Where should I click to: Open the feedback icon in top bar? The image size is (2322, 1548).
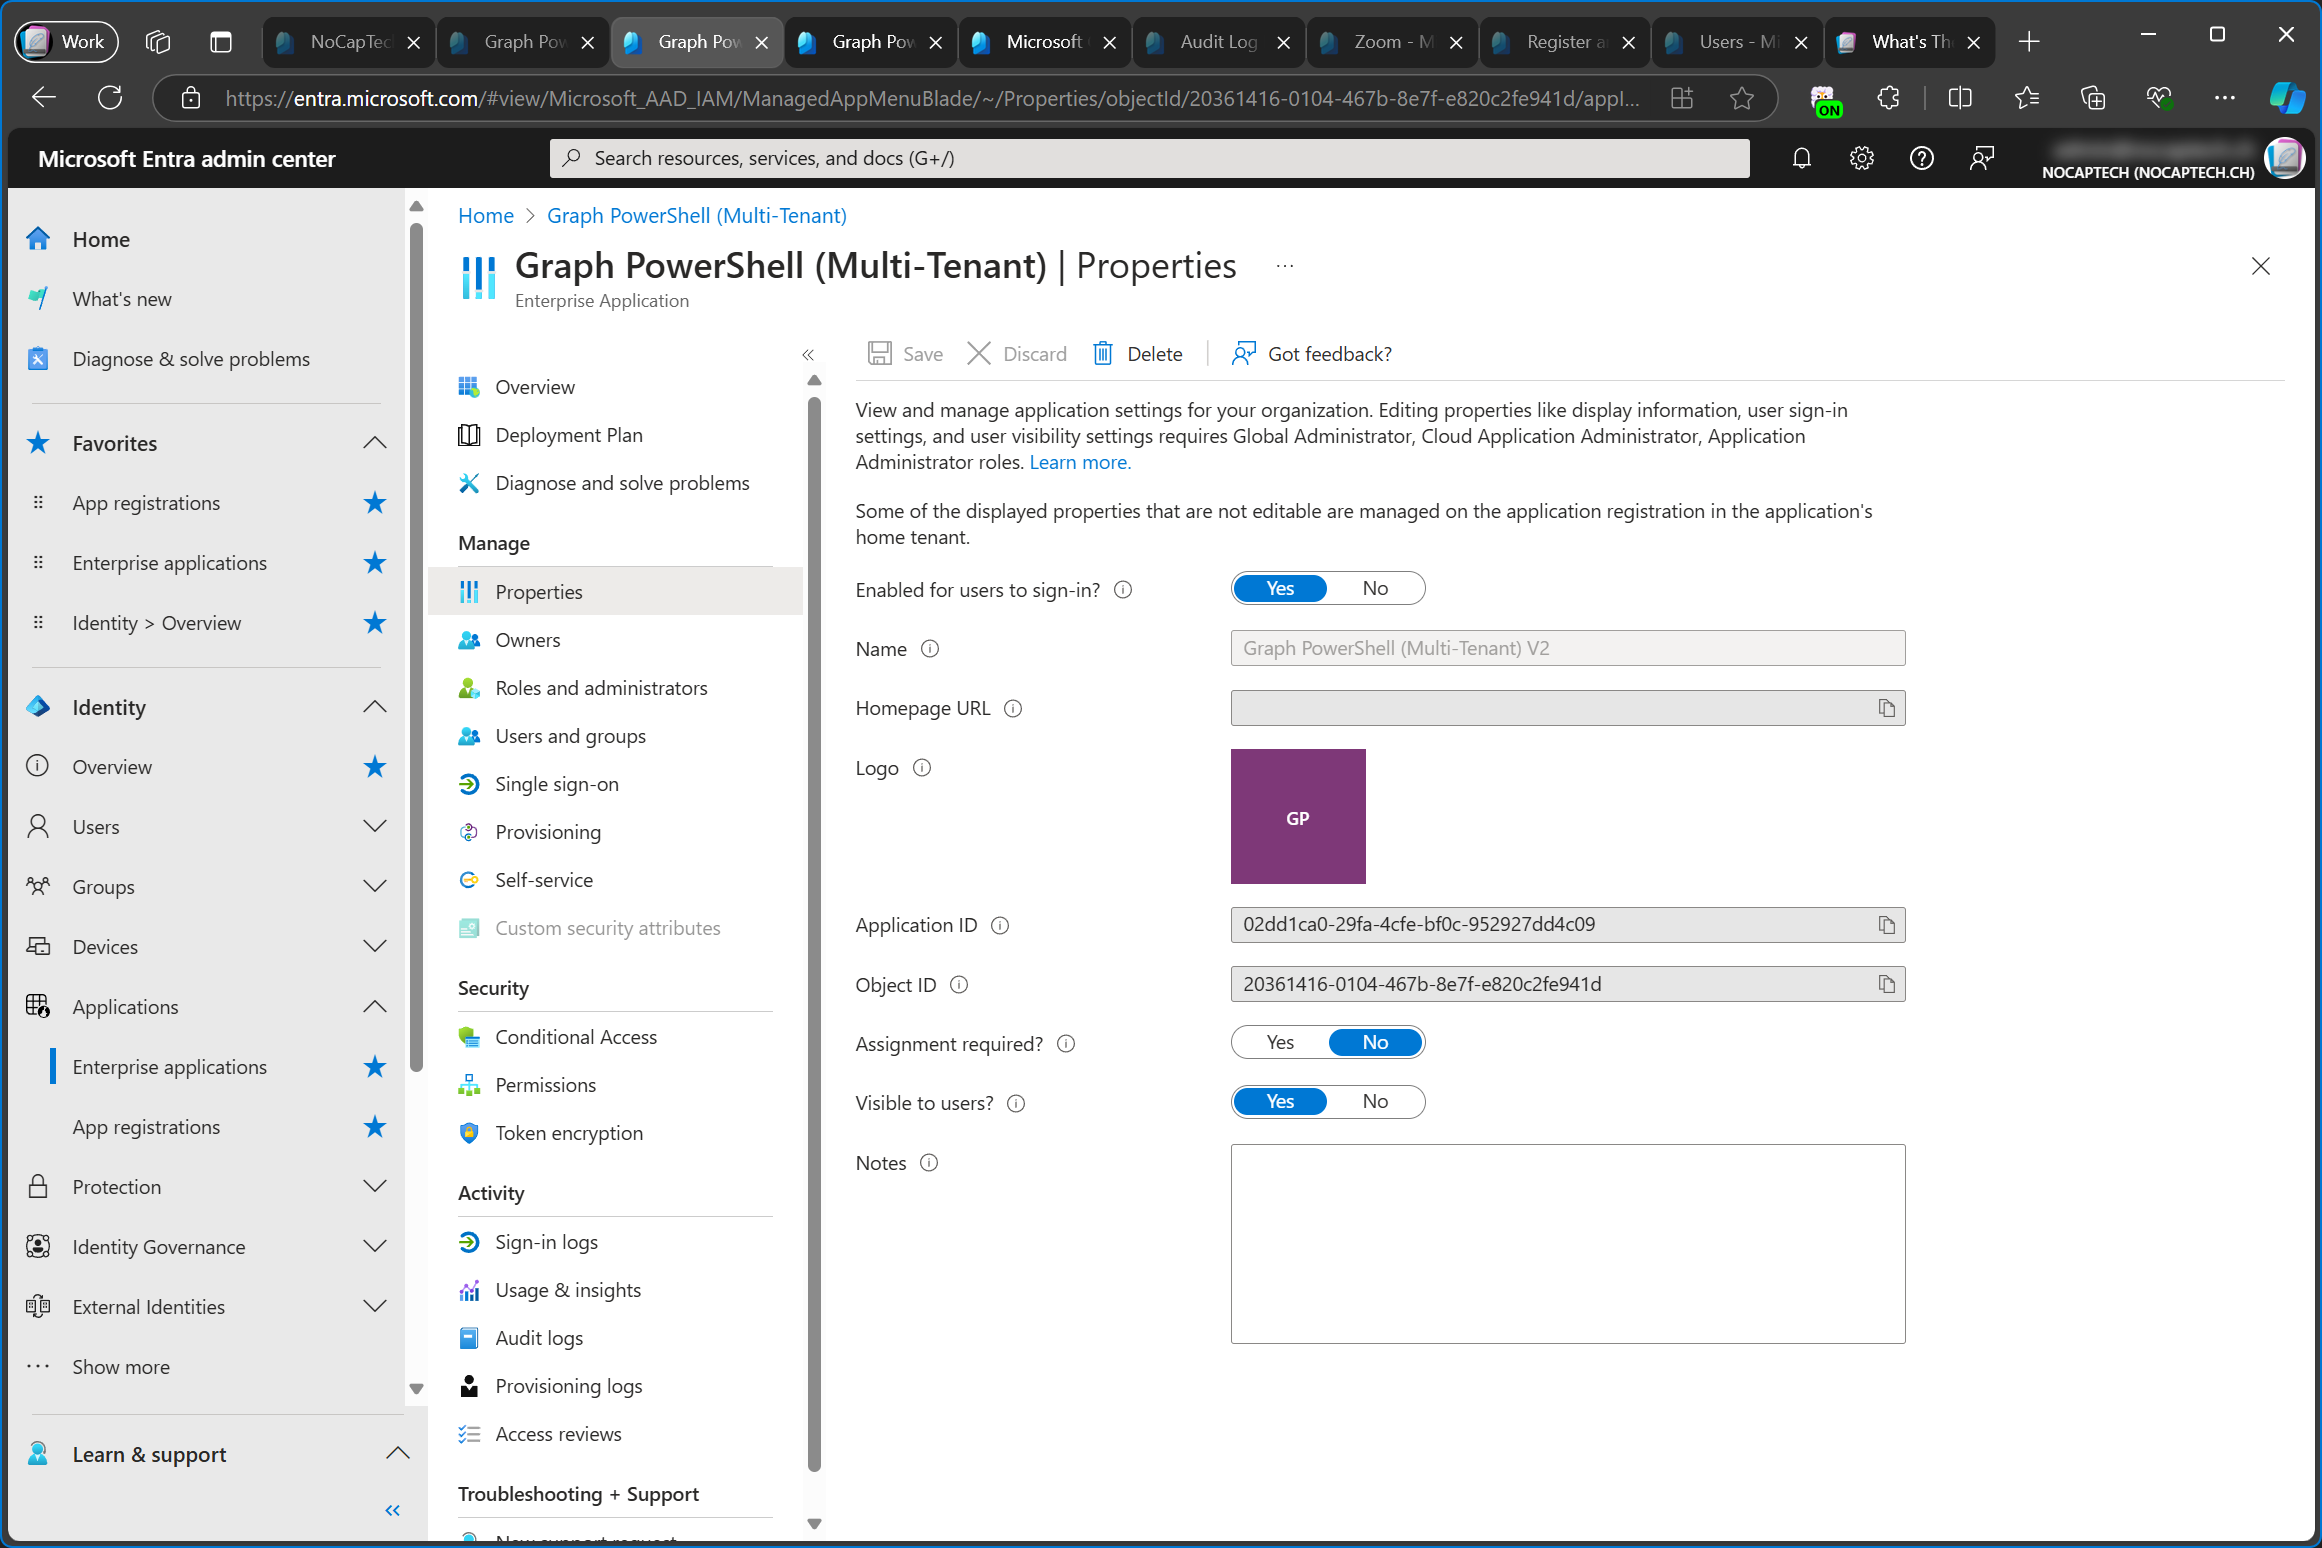(x=1981, y=158)
